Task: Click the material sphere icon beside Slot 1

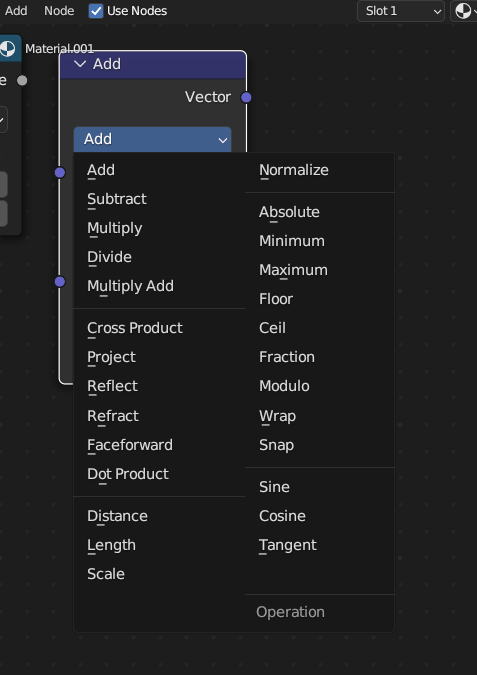Action: click(464, 11)
